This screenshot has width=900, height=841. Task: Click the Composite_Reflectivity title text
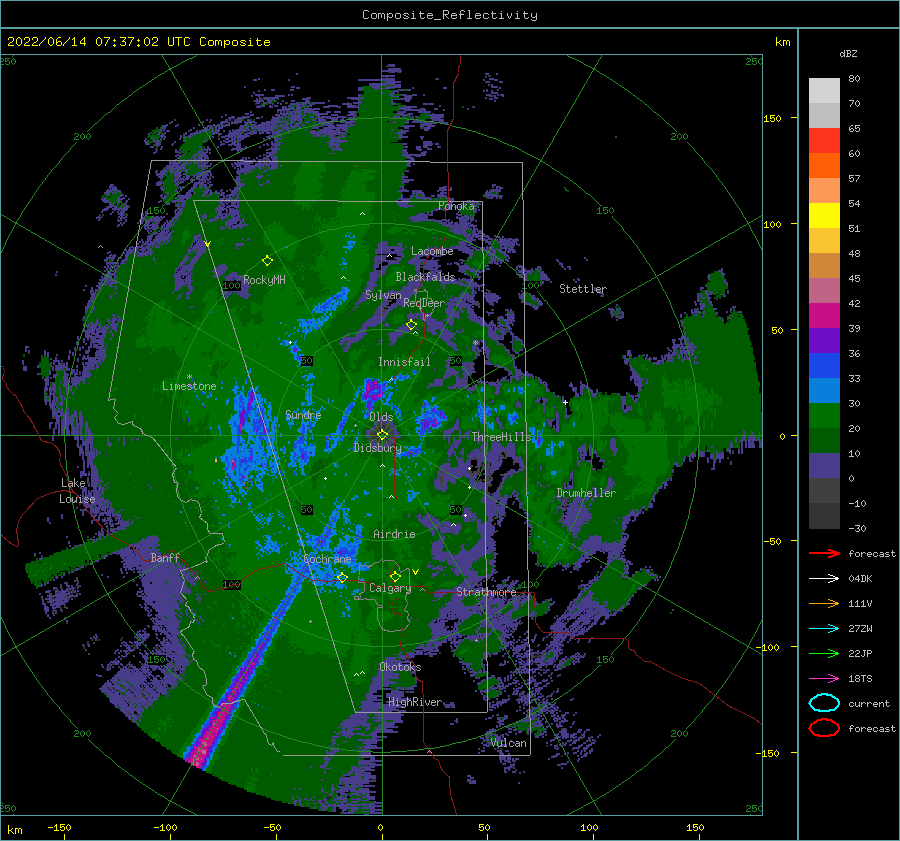tap(450, 15)
